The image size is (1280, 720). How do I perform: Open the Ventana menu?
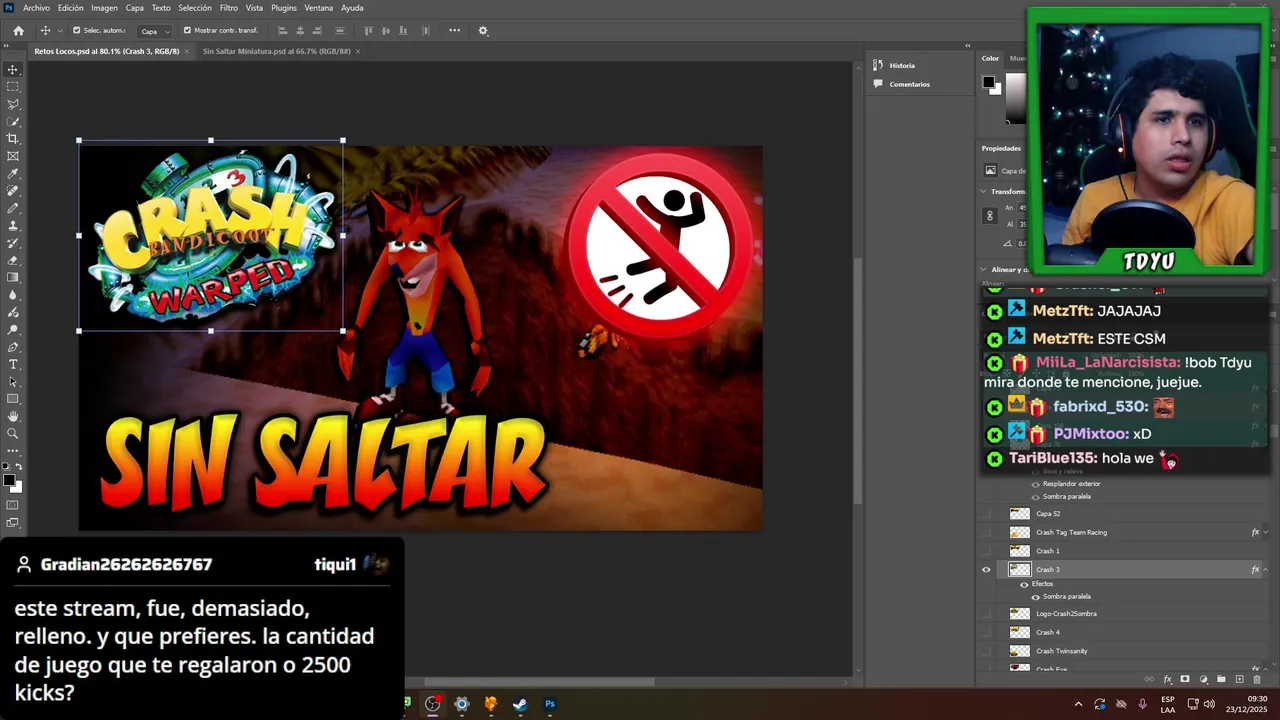(x=319, y=8)
